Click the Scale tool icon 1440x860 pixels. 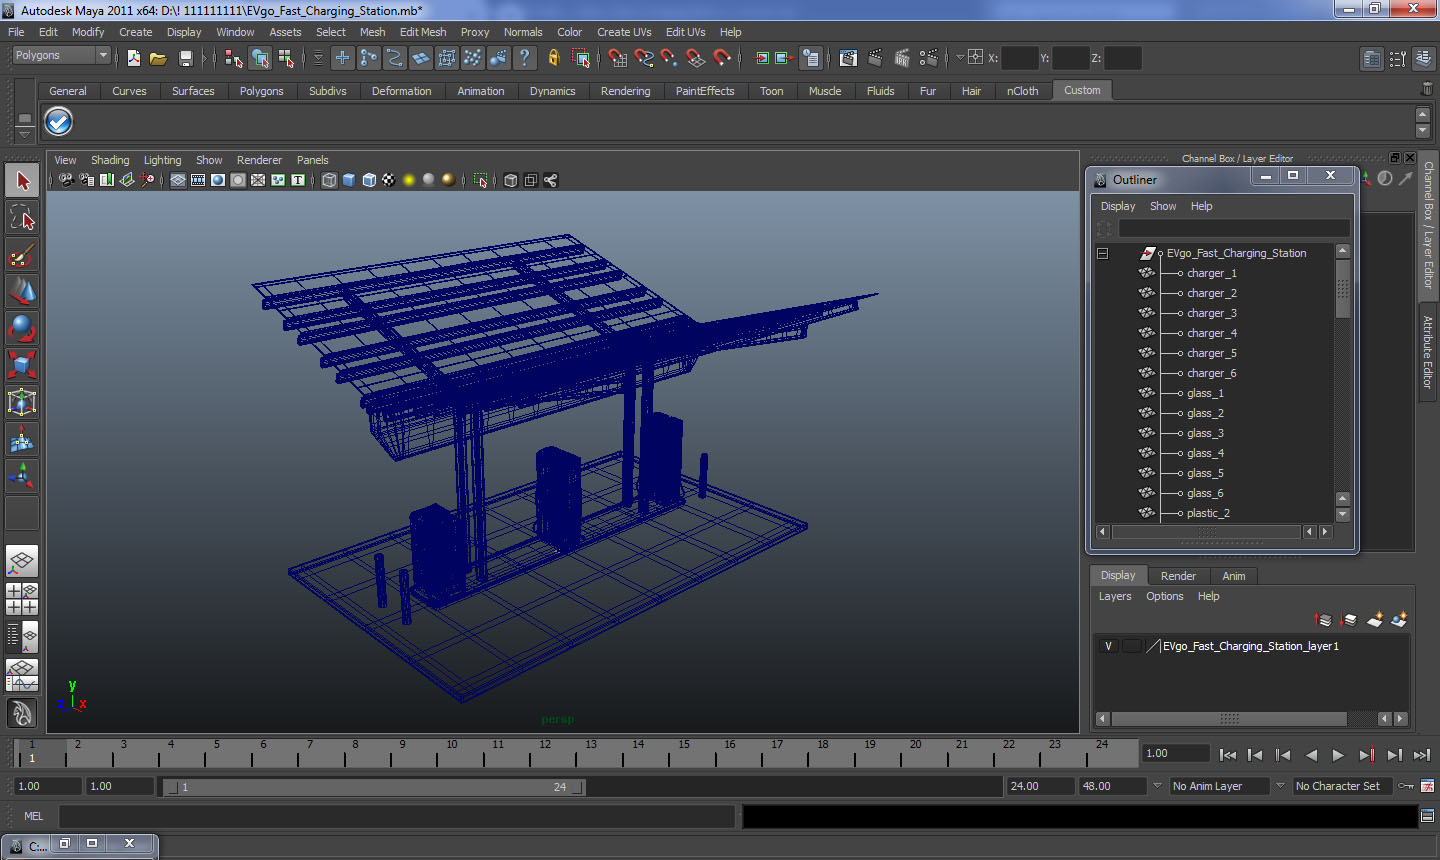click(x=22, y=365)
